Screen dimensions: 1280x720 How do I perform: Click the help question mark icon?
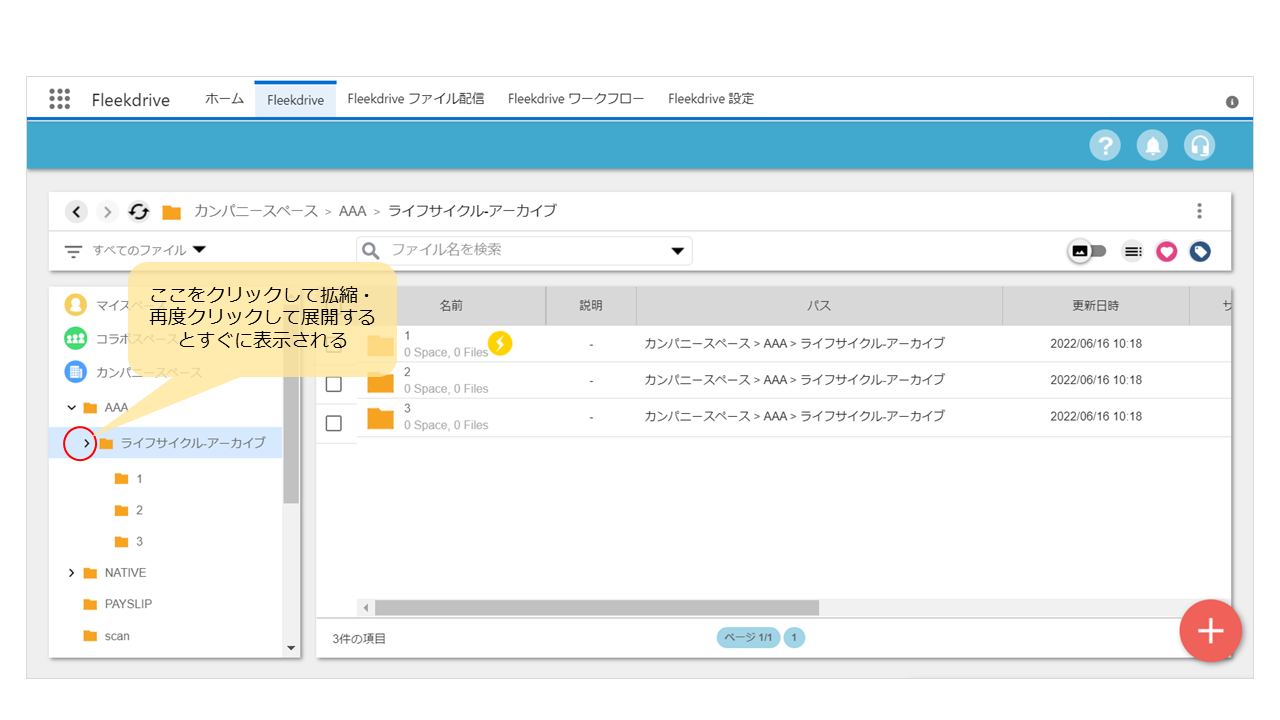pyautogui.click(x=1105, y=146)
